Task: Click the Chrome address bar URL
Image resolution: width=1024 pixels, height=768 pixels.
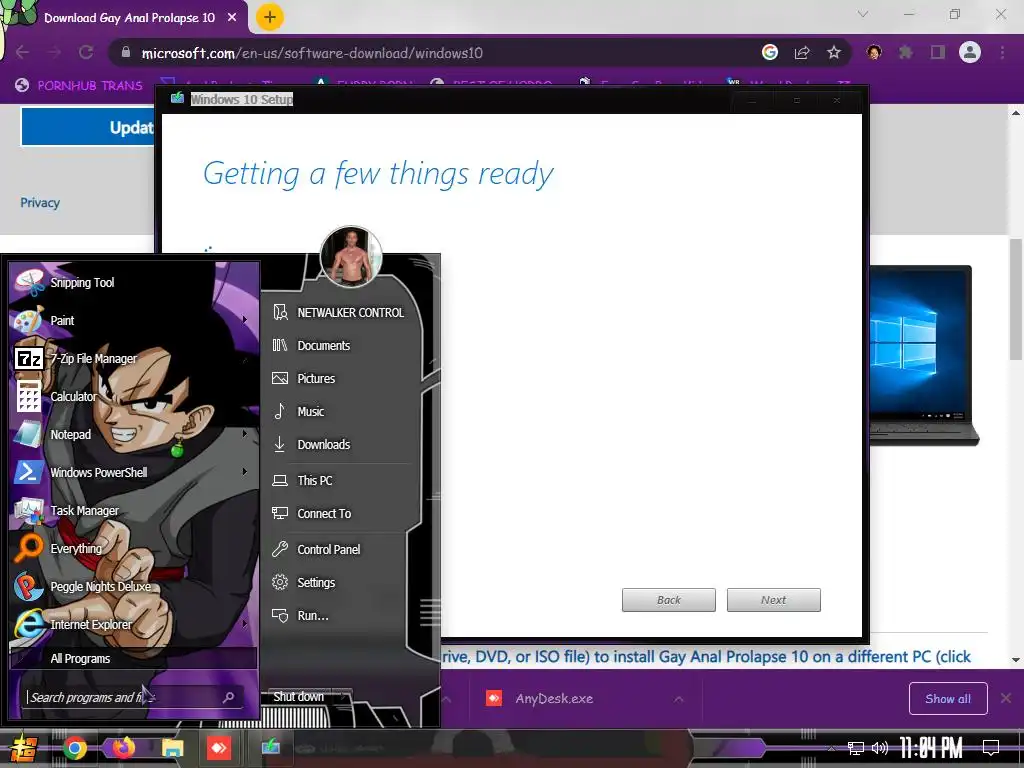Action: point(312,53)
